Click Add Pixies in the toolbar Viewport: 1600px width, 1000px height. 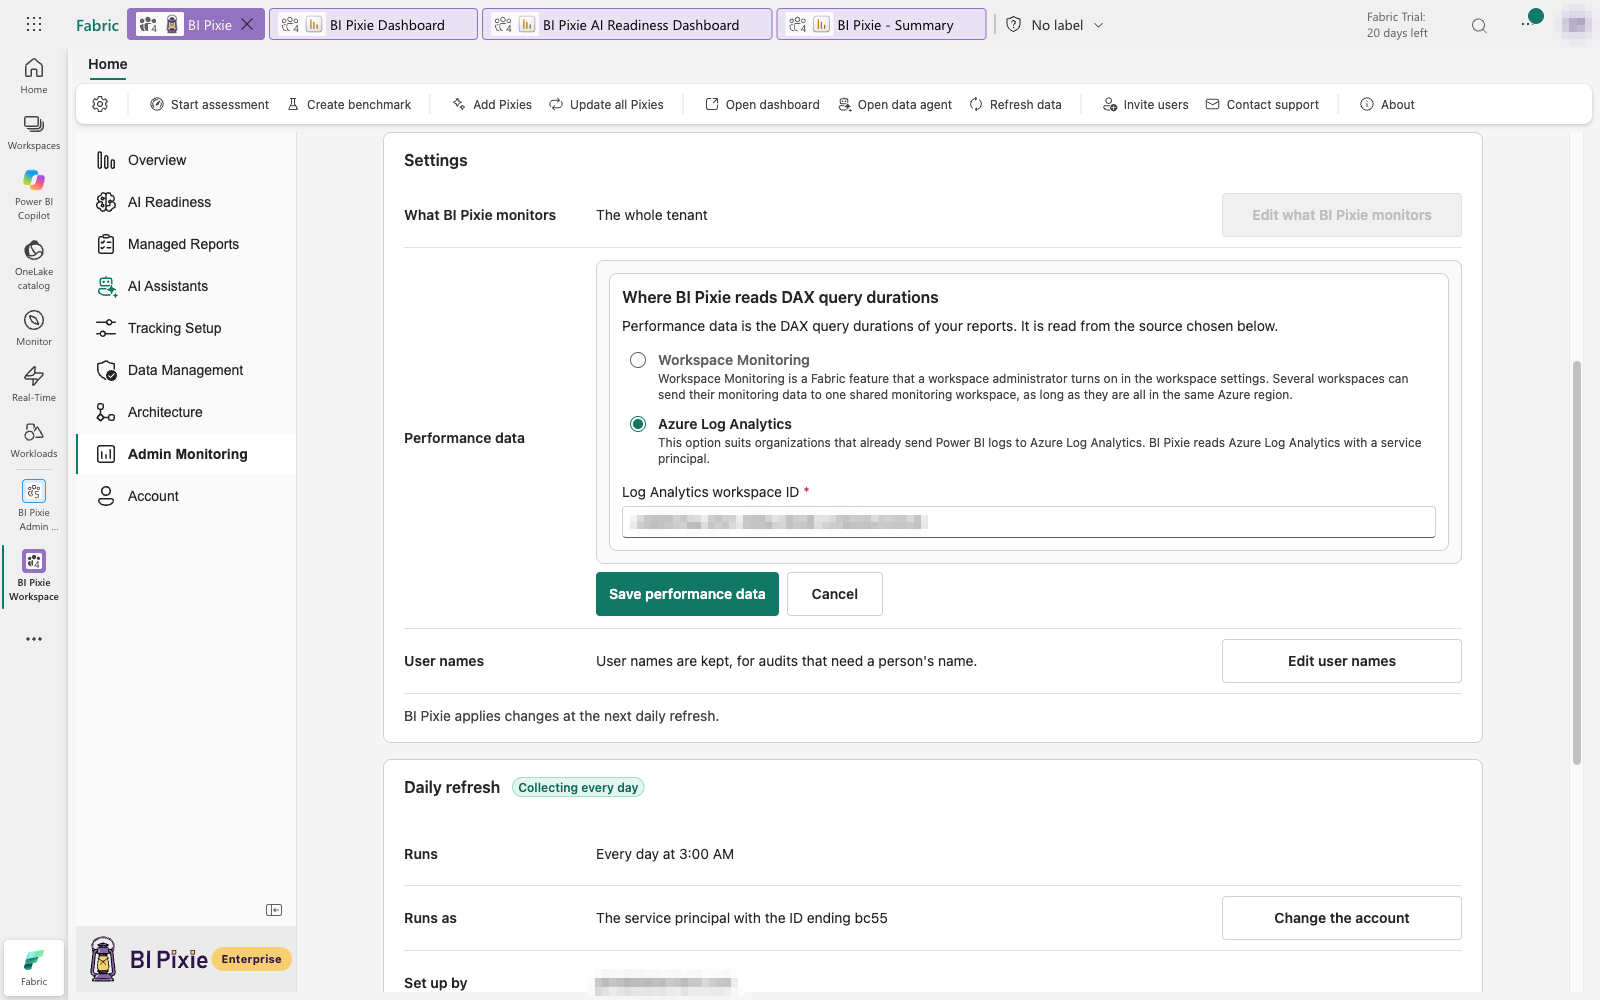coord(492,104)
